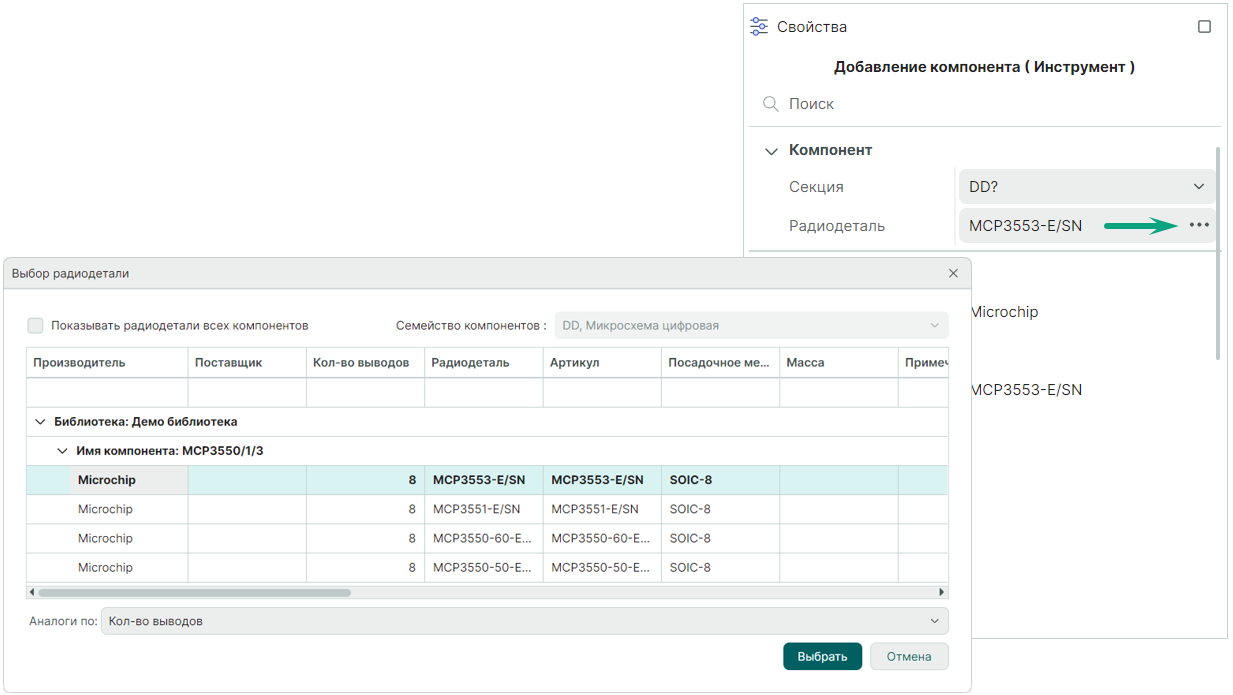The height and width of the screenshot is (695, 1233).
Task: Collapse Имя компонента: MCP3550/1/3 group
Action: [62, 451]
